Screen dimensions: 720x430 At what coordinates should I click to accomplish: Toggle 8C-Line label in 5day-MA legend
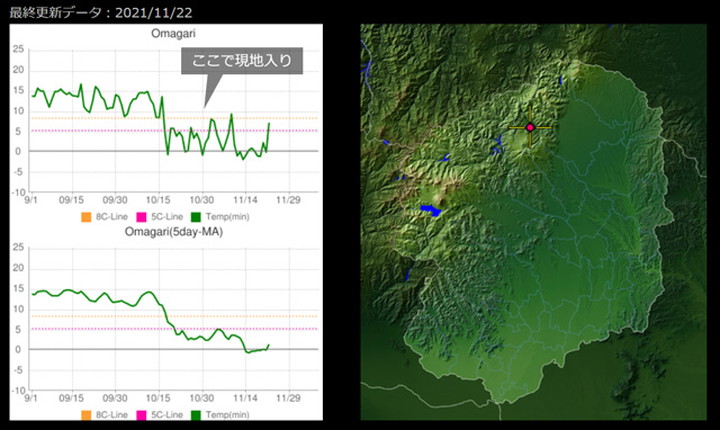[x=112, y=415]
